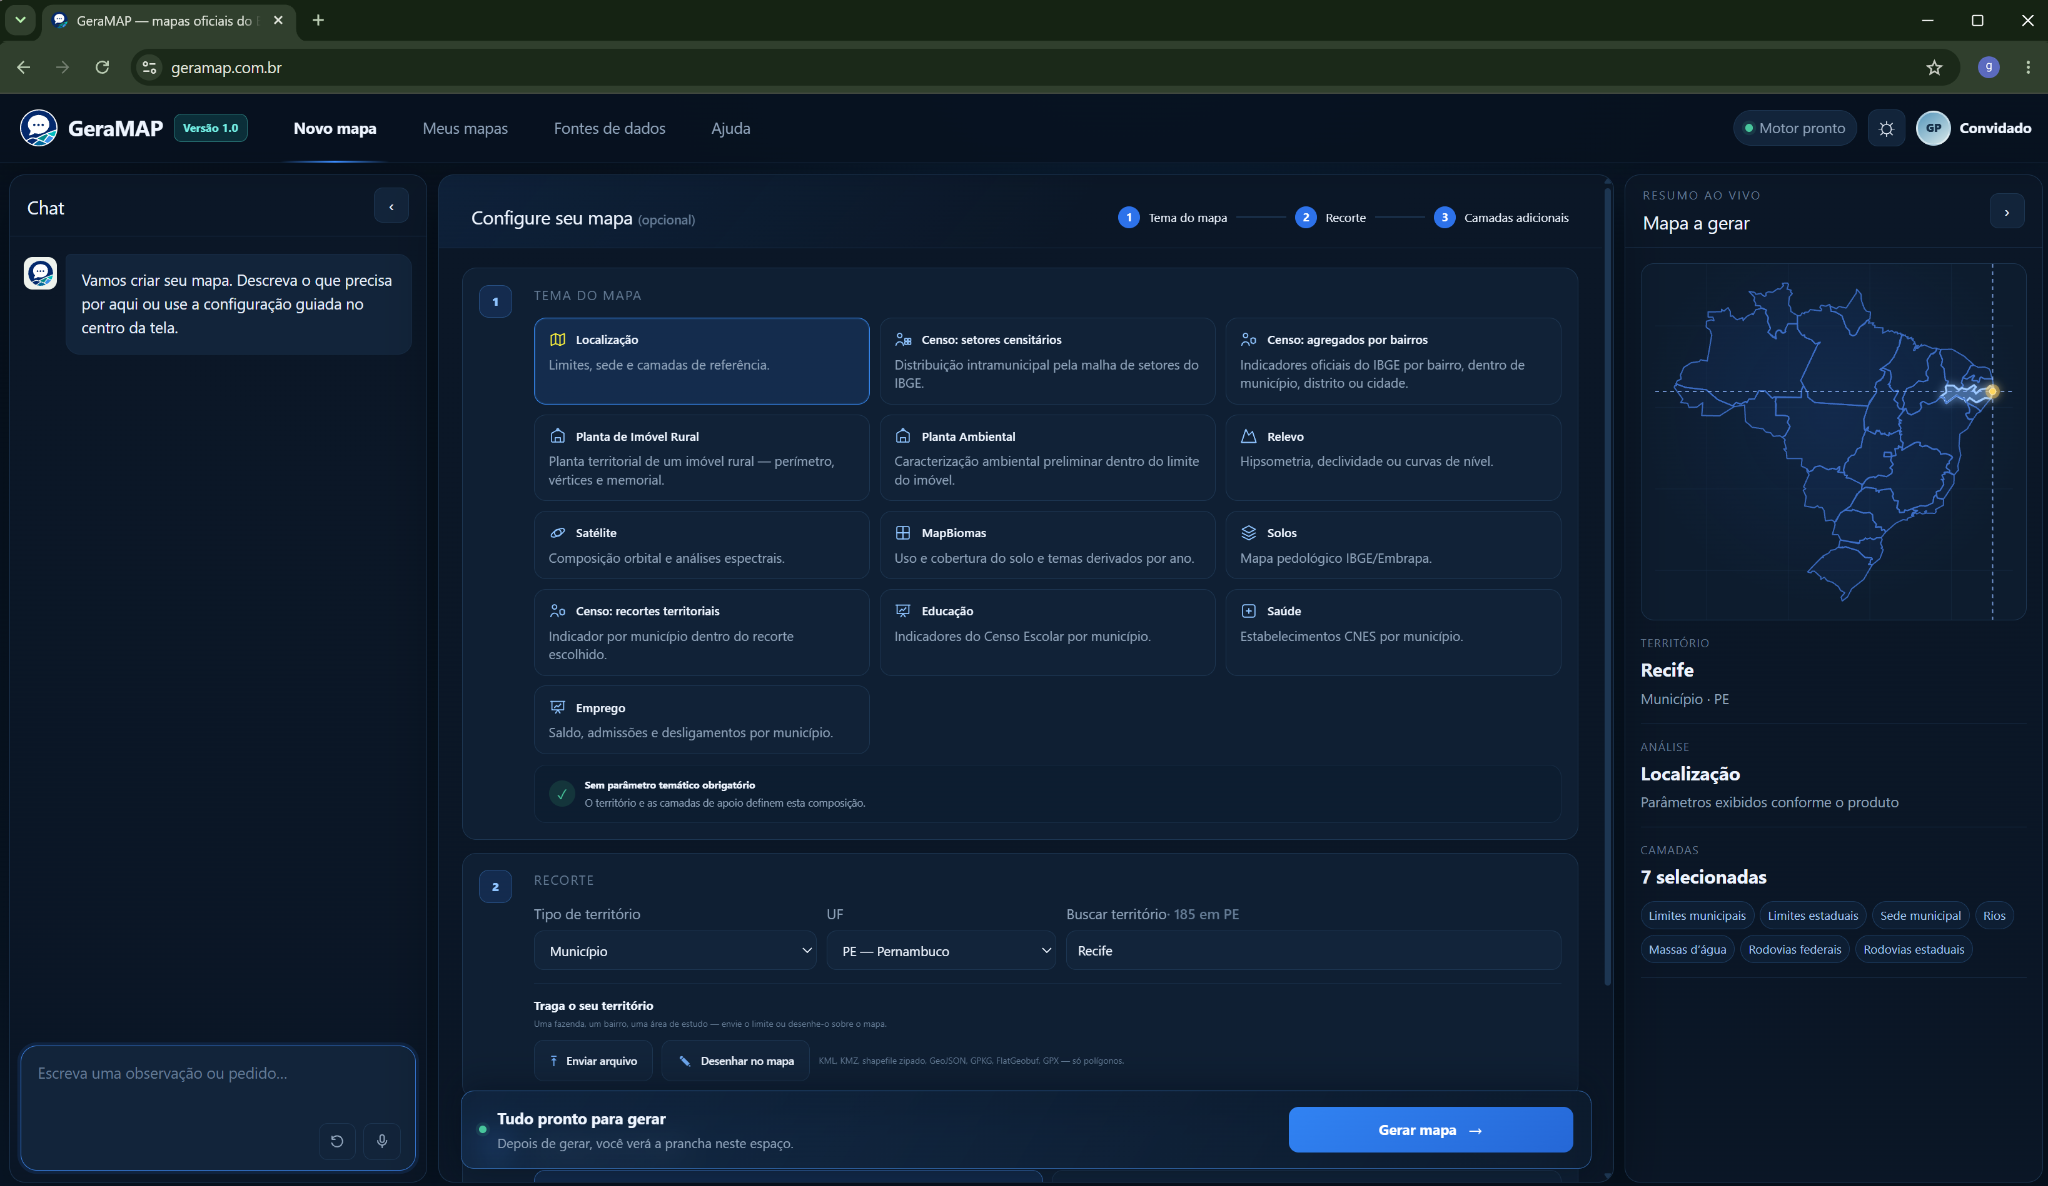Image resolution: width=2048 pixels, height=1186 pixels.
Task: Open the Ajuda menu item
Action: click(731, 128)
